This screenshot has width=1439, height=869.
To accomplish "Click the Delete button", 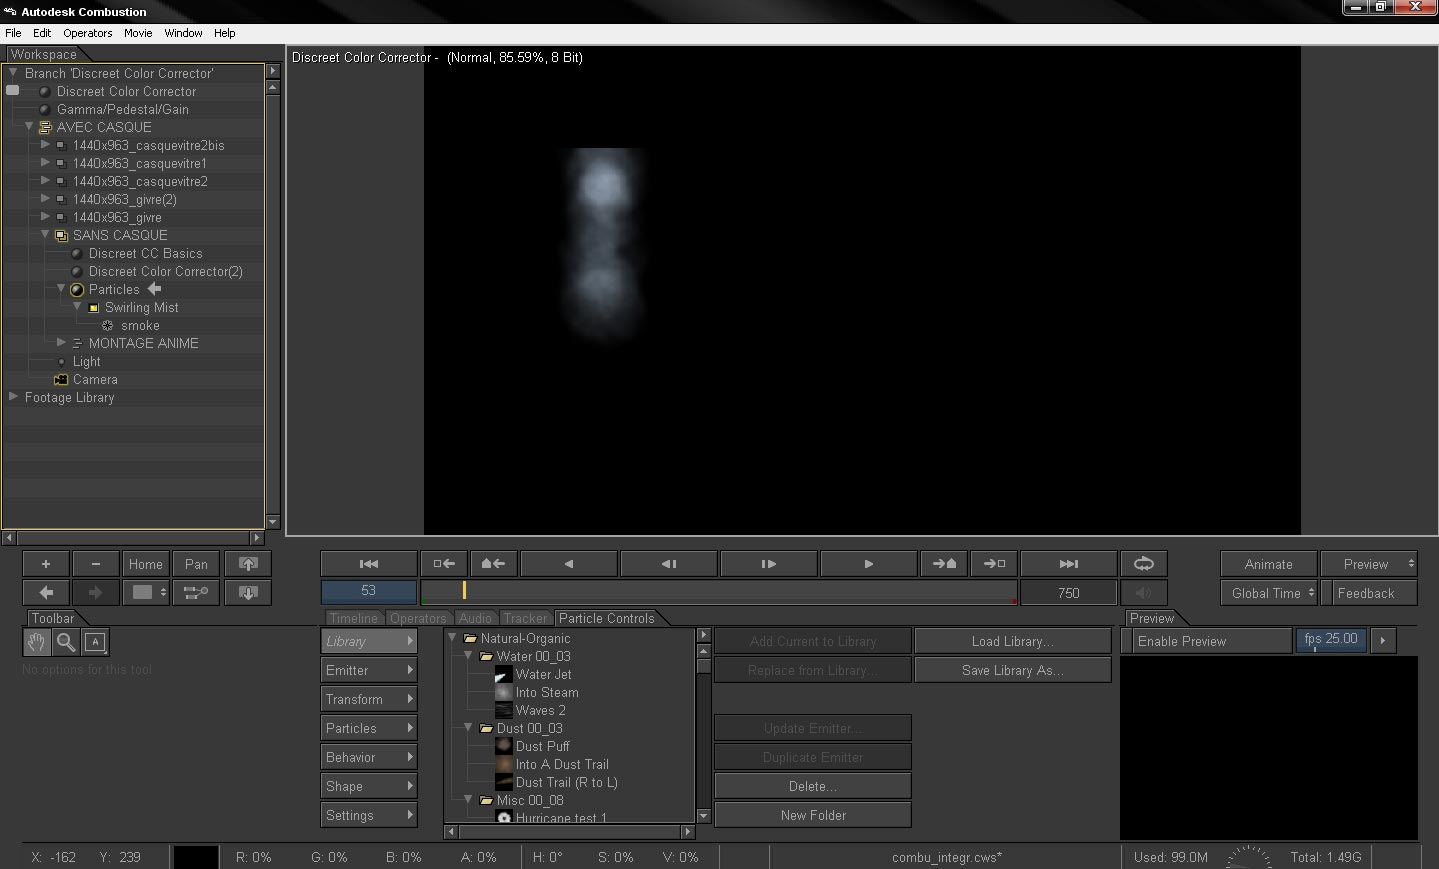I will click(x=813, y=786).
